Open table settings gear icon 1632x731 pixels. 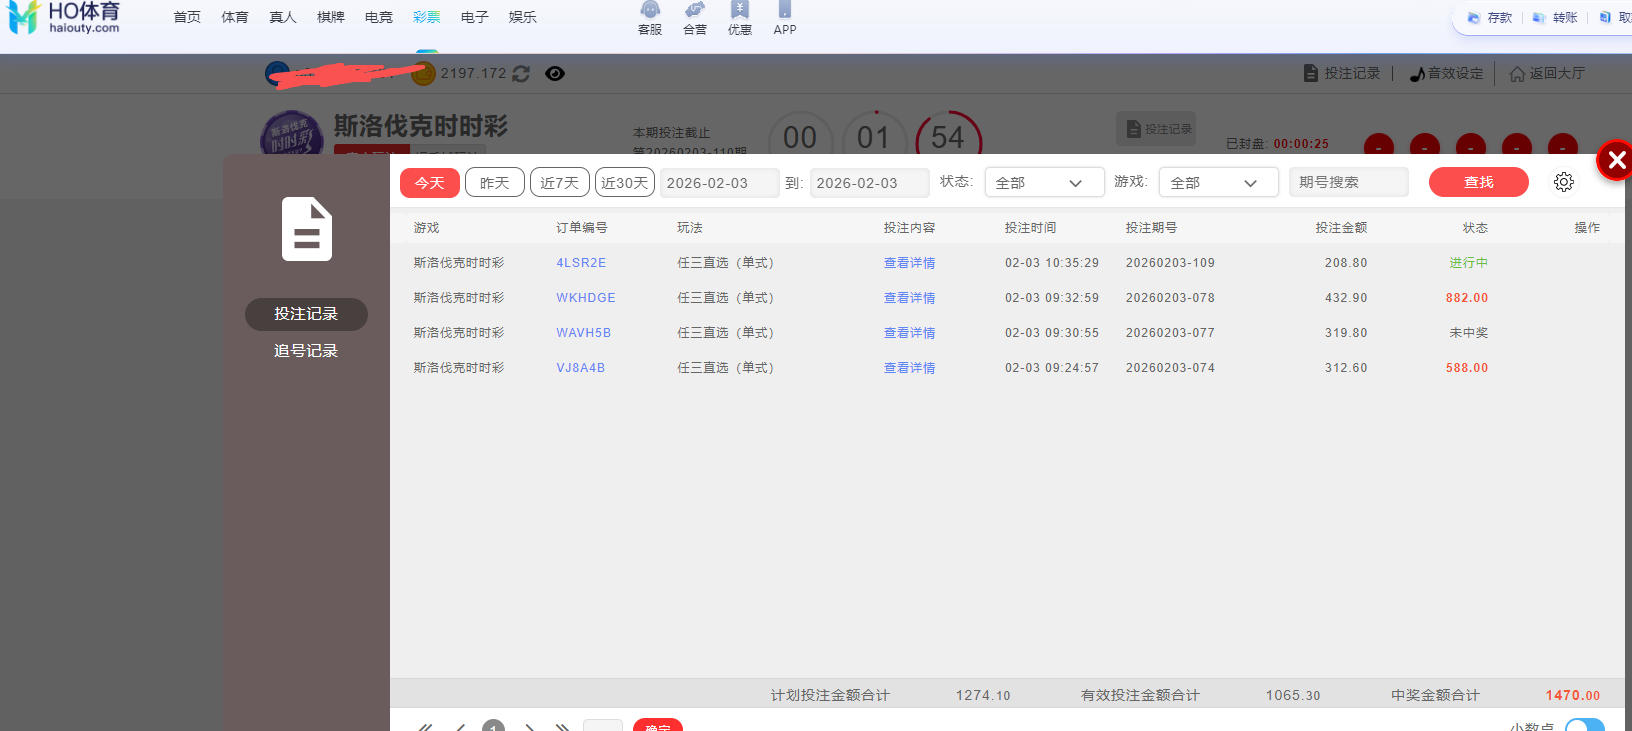pyautogui.click(x=1564, y=182)
